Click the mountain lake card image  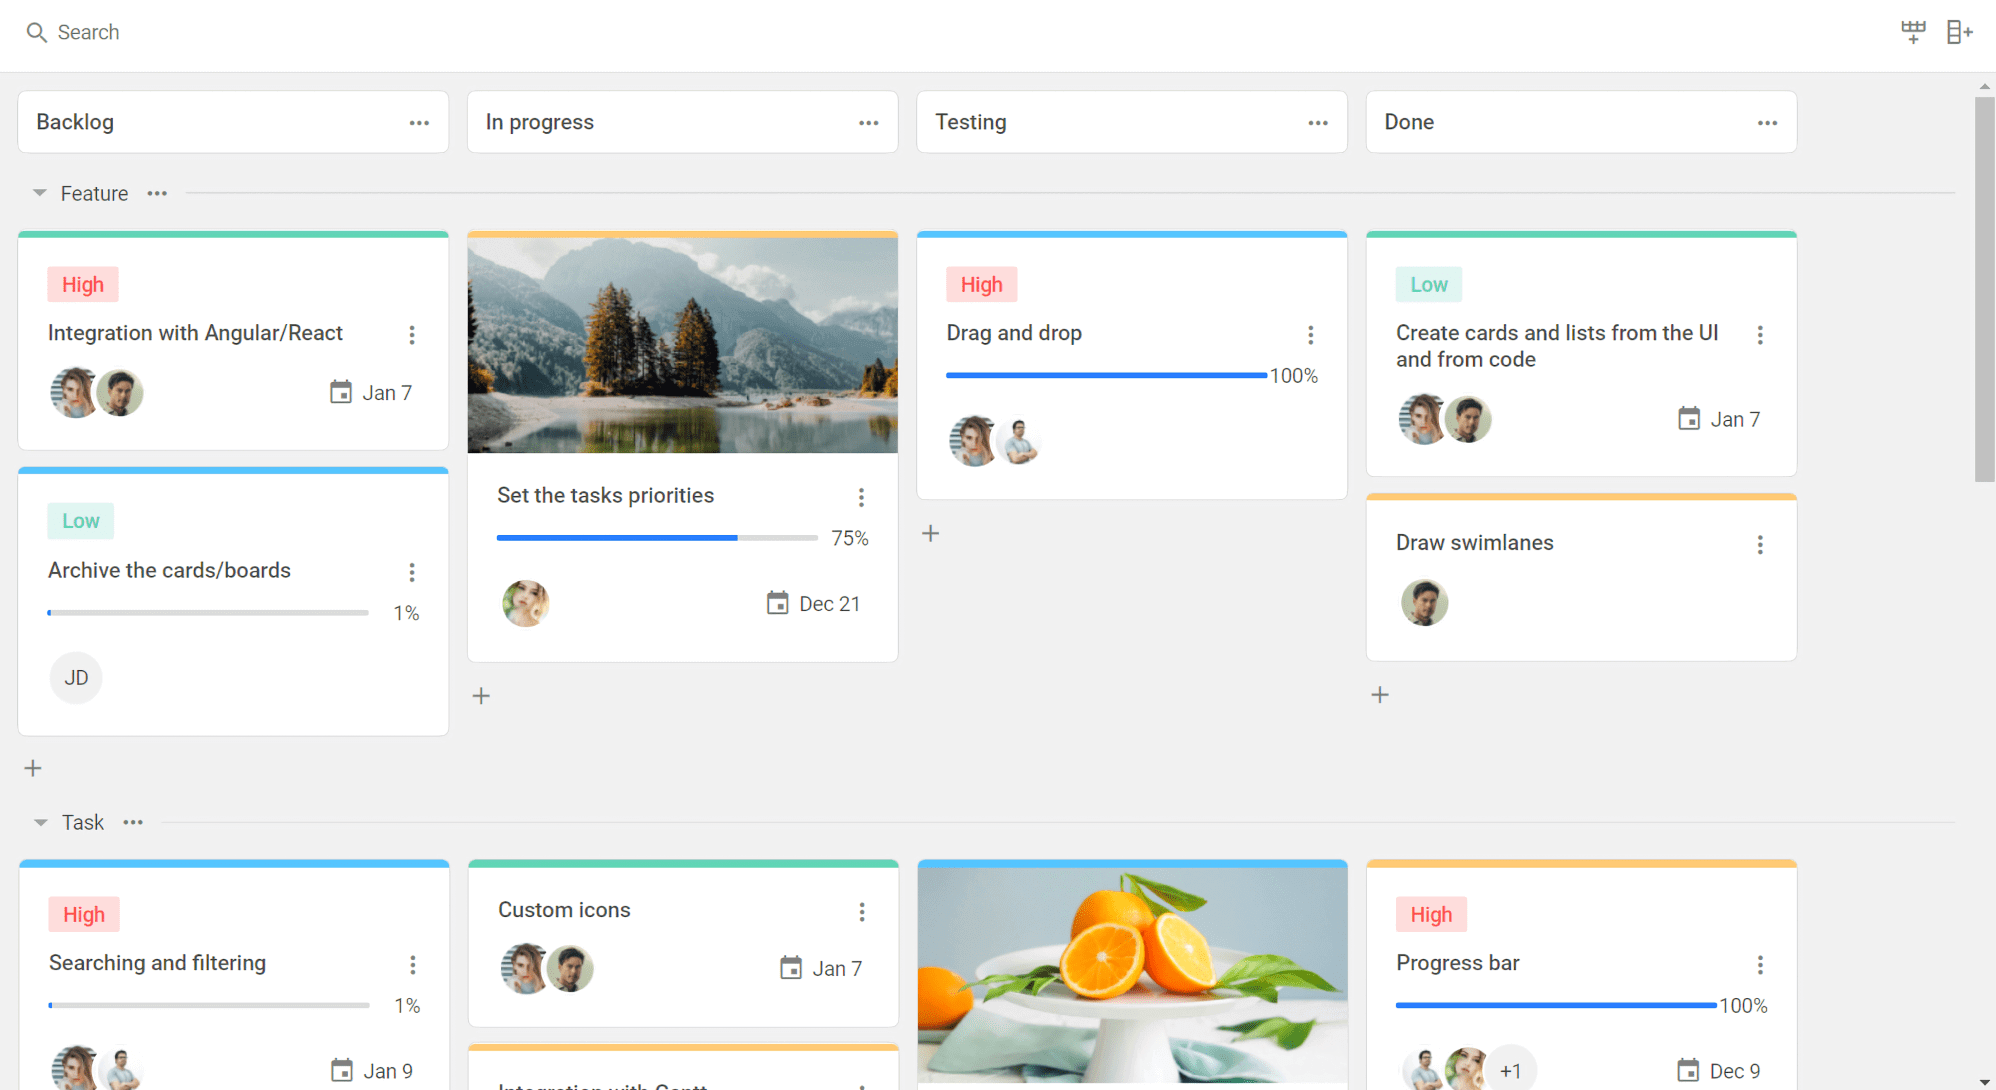(x=682, y=345)
